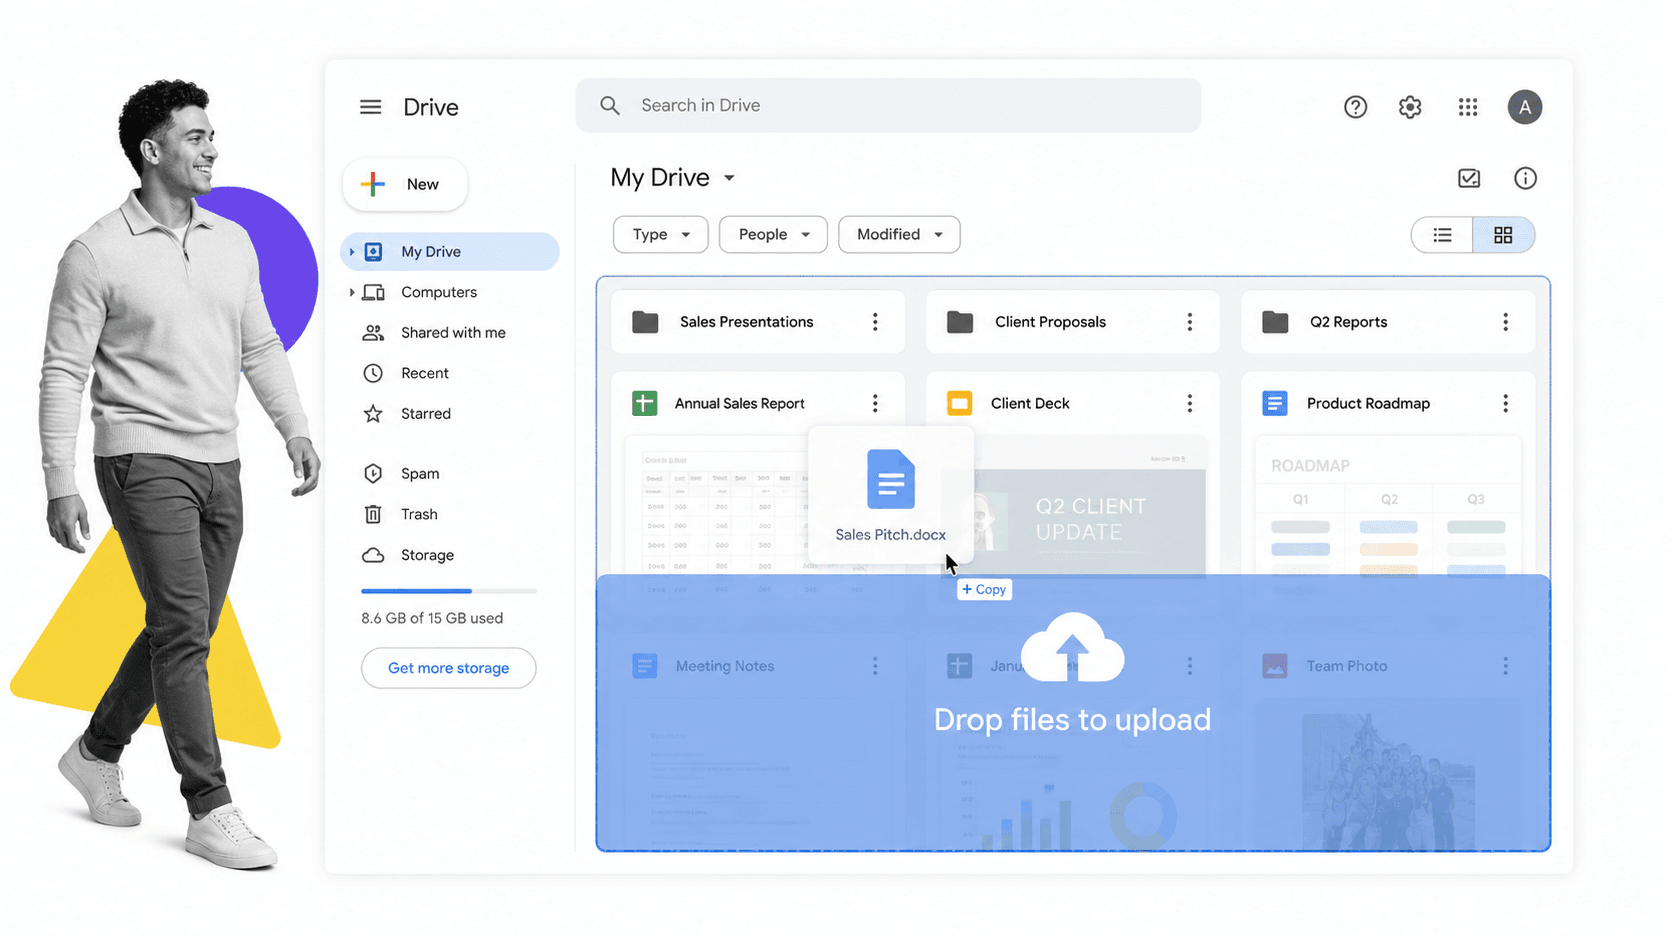The width and height of the screenshot is (1672, 941).
Task: Click the Annual Sales Report Sheets icon
Action: (x=645, y=403)
